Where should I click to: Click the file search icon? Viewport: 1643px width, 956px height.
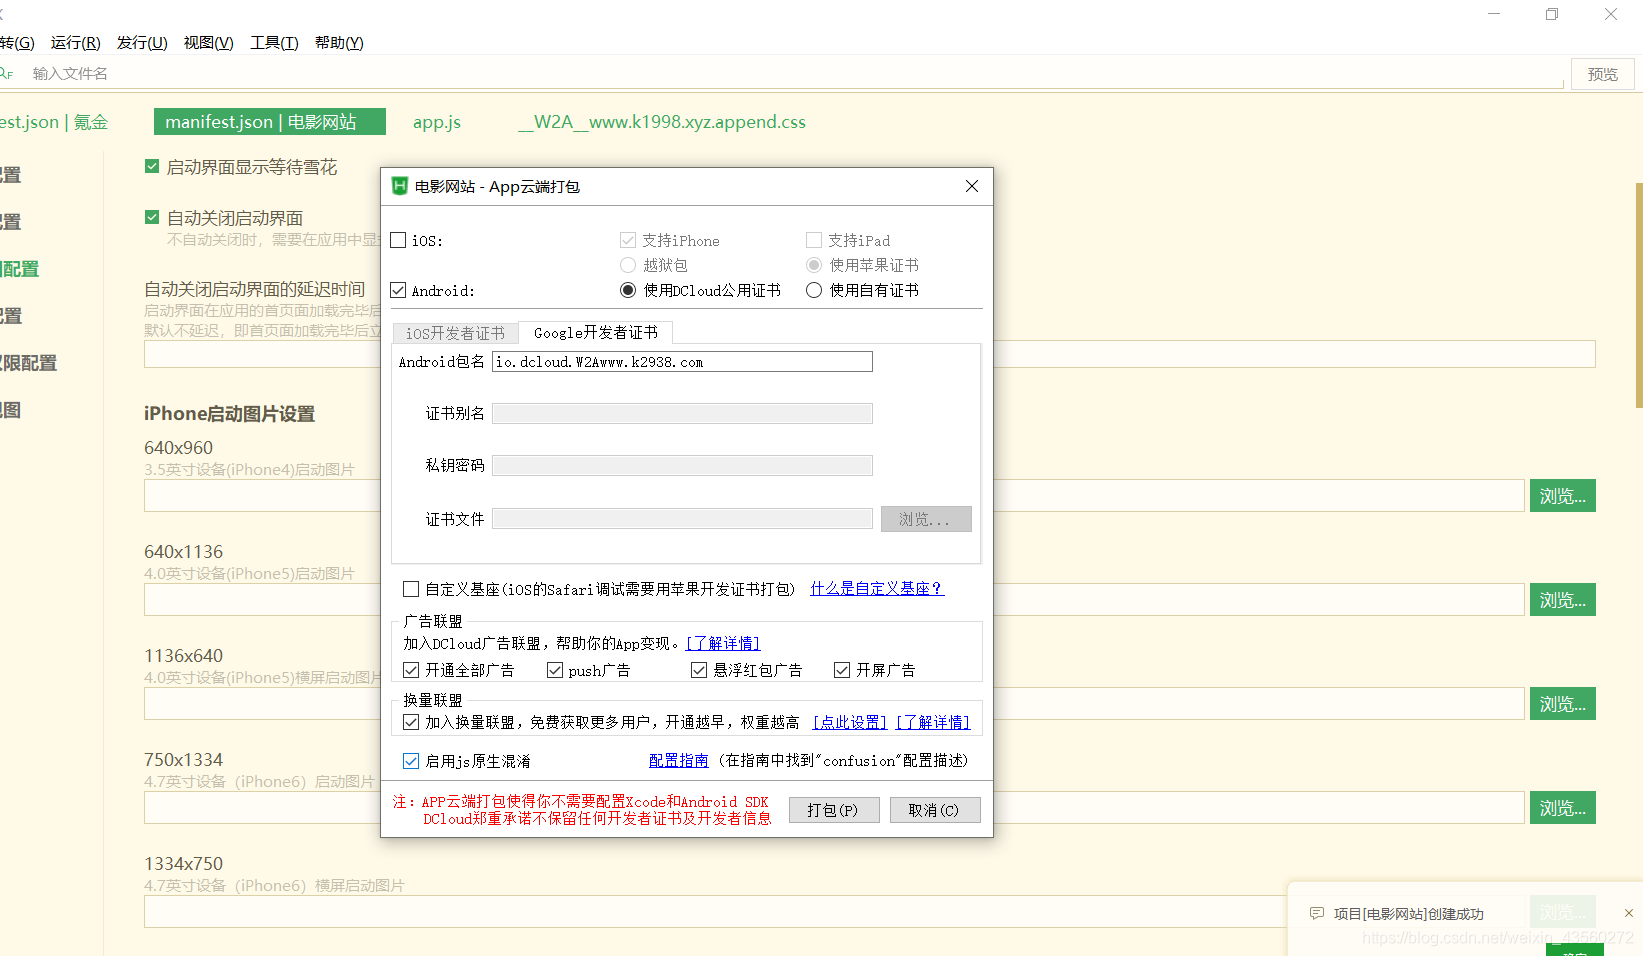[6, 73]
